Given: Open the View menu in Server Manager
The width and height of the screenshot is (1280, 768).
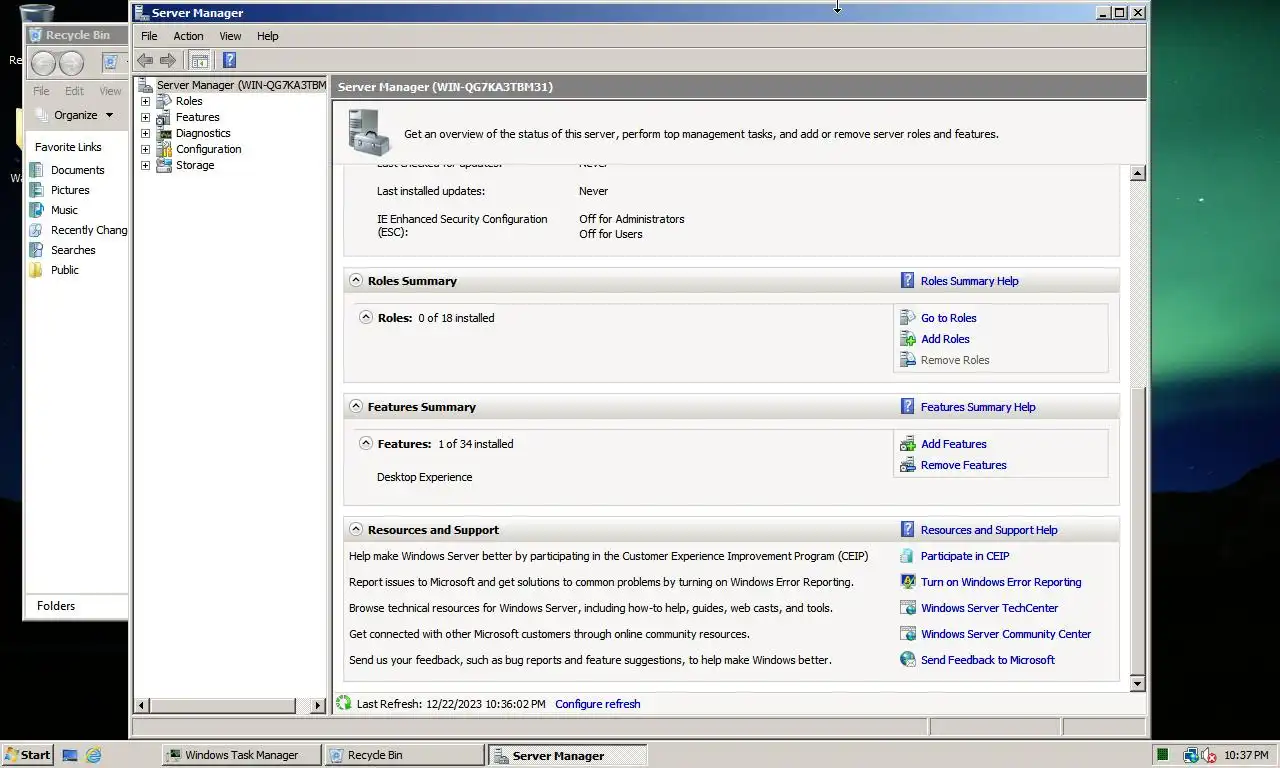Looking at the screenshot, I should [230, 36].
